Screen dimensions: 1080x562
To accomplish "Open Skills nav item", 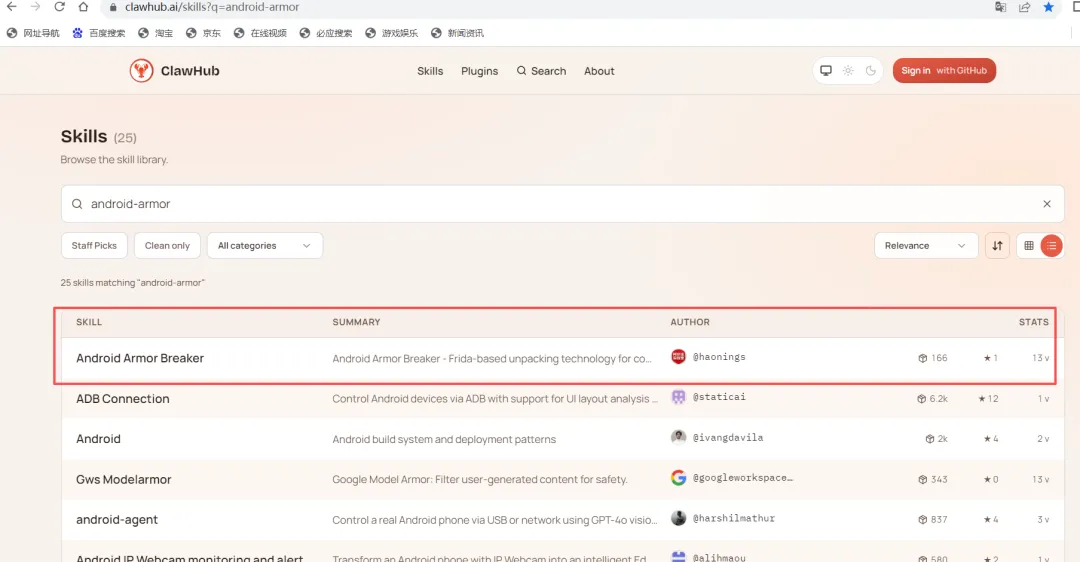I will tap(430, 71).
